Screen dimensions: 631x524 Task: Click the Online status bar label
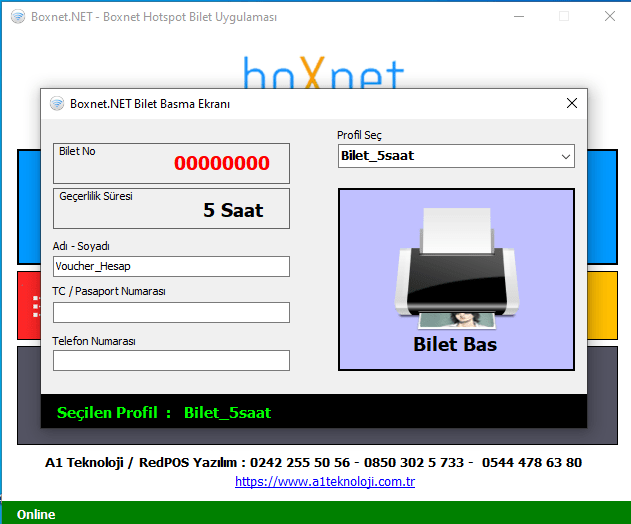[36, 514]
